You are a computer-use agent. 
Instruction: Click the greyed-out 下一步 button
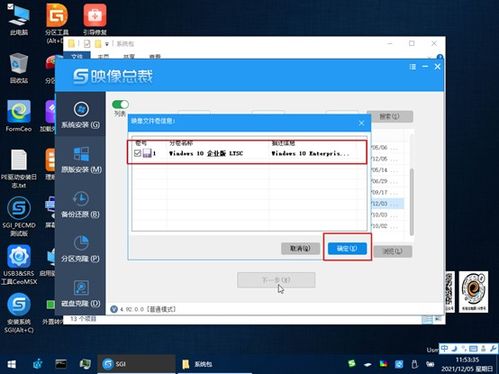click(276, 280)
